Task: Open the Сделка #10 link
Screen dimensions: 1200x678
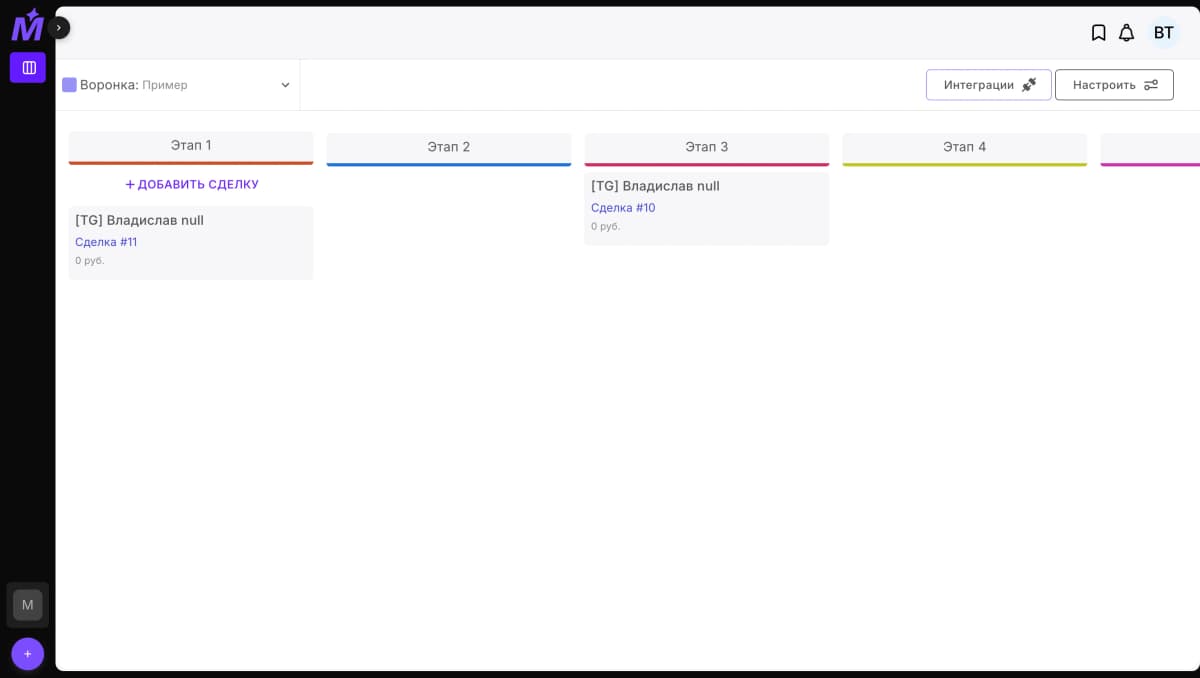Action: click(623, 208)
